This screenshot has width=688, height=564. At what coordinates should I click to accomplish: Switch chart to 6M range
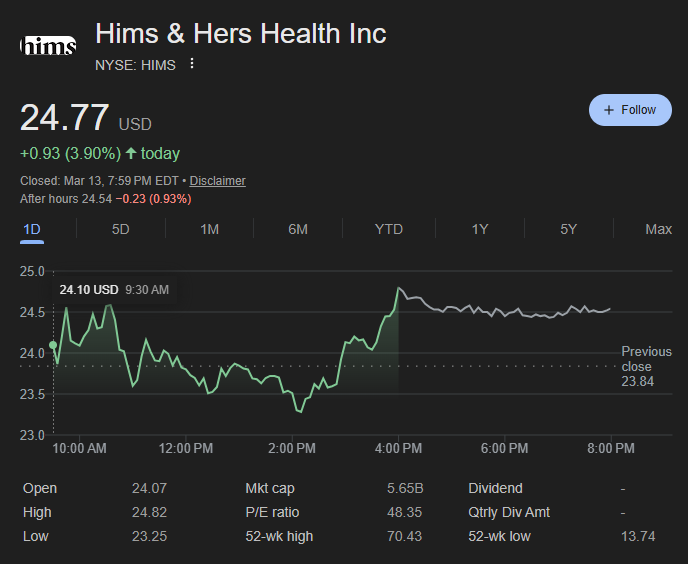tap(297, 229)
